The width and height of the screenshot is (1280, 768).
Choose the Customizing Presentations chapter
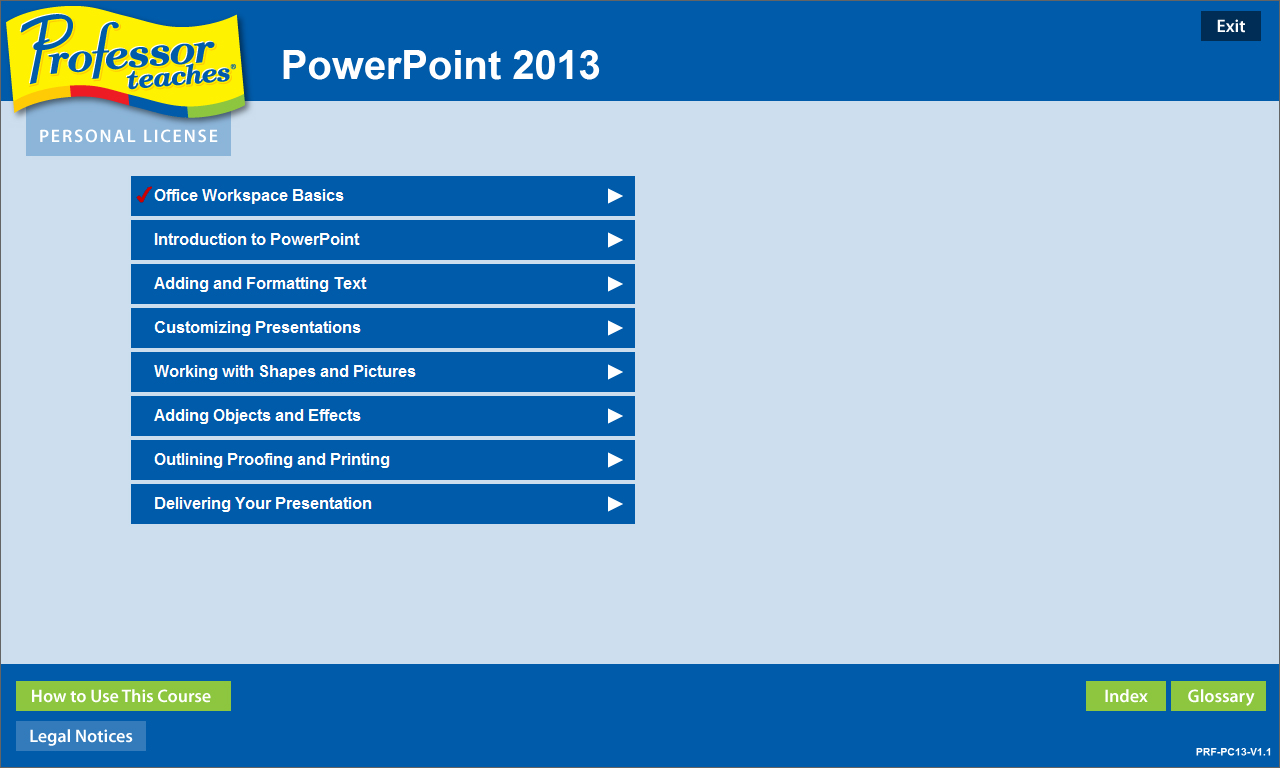click(383, 328)
